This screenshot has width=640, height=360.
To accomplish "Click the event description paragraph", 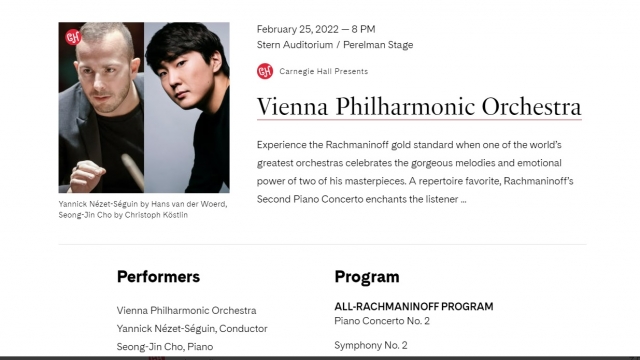I will [415, 172].
